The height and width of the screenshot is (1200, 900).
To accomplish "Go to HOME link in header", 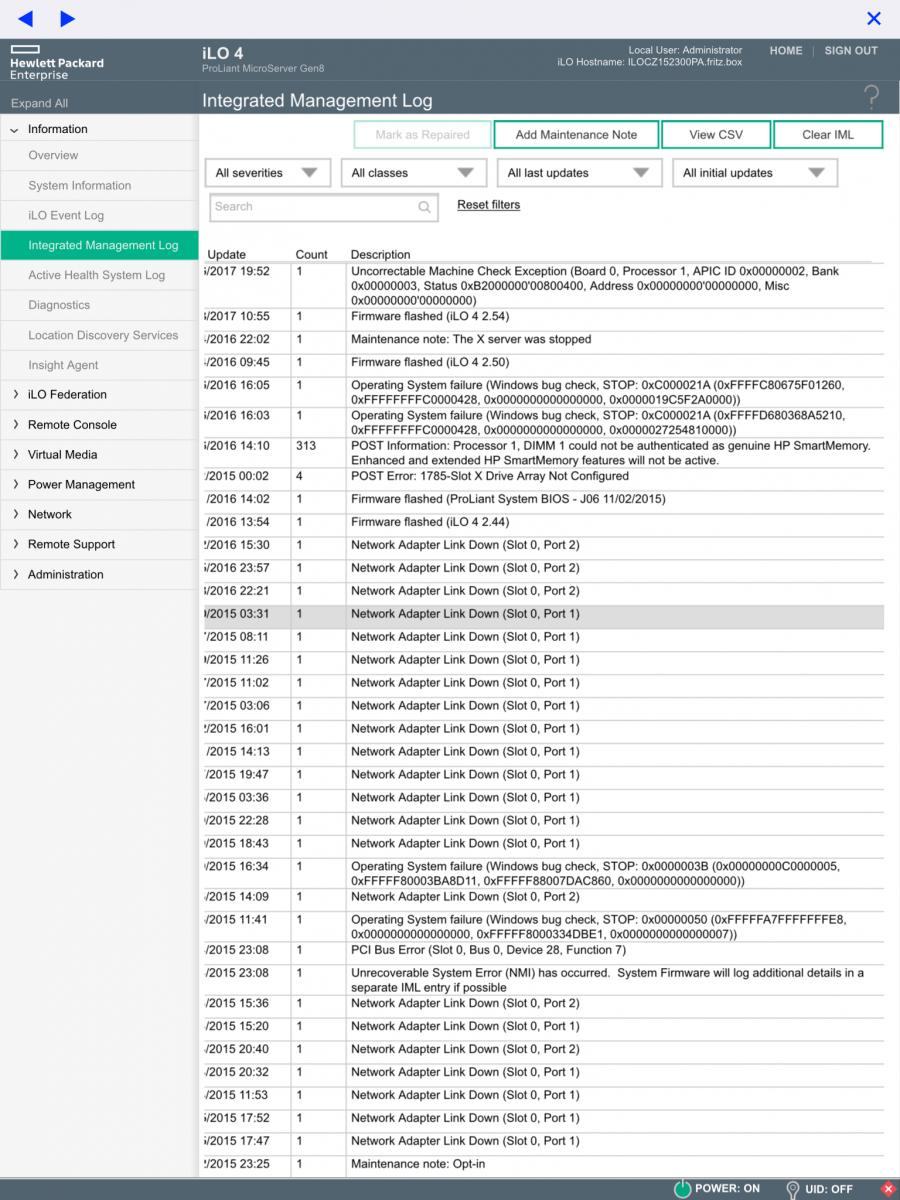I will pyautogui.click(x=786, y=51).
